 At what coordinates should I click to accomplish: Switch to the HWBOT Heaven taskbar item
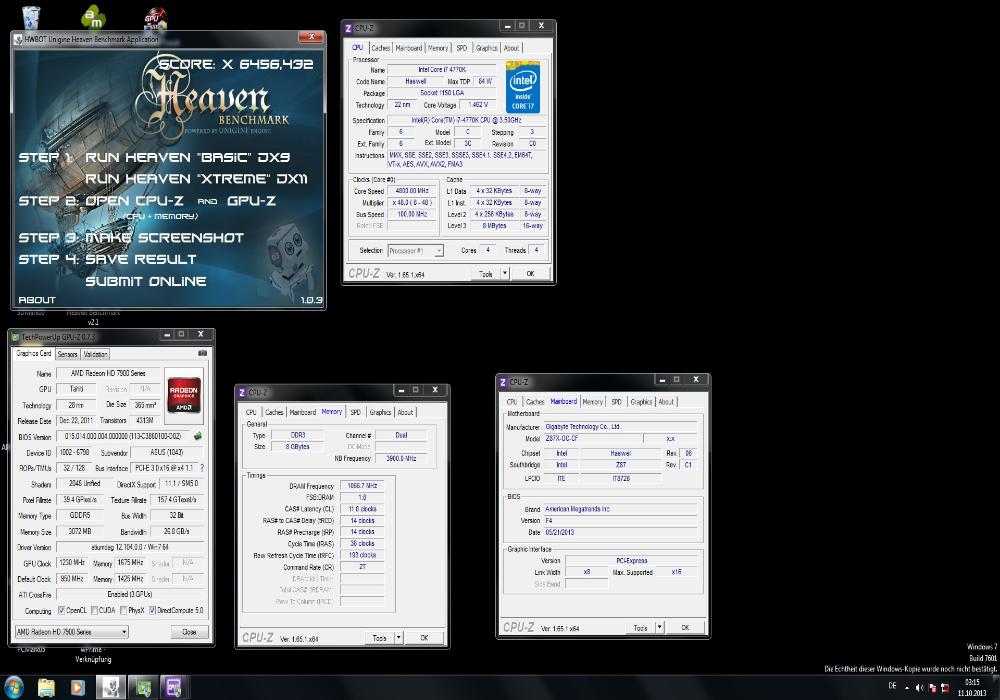click(x=110, y=687)
